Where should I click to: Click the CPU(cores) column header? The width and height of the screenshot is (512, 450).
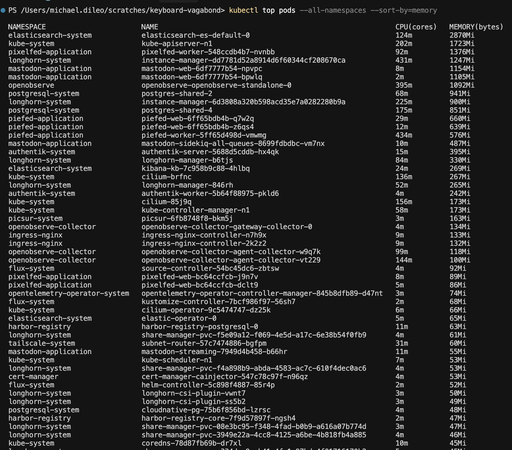416,27
